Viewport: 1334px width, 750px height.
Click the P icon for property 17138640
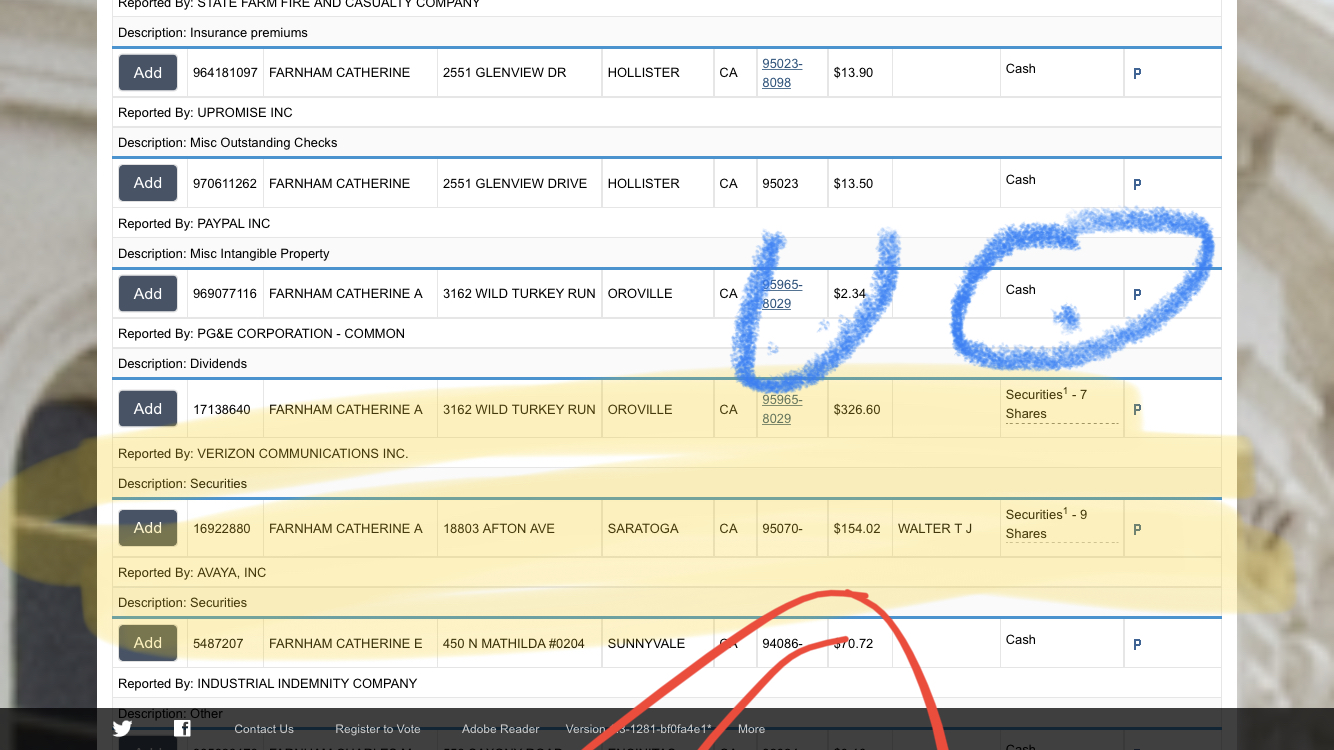click(1137, 409)
